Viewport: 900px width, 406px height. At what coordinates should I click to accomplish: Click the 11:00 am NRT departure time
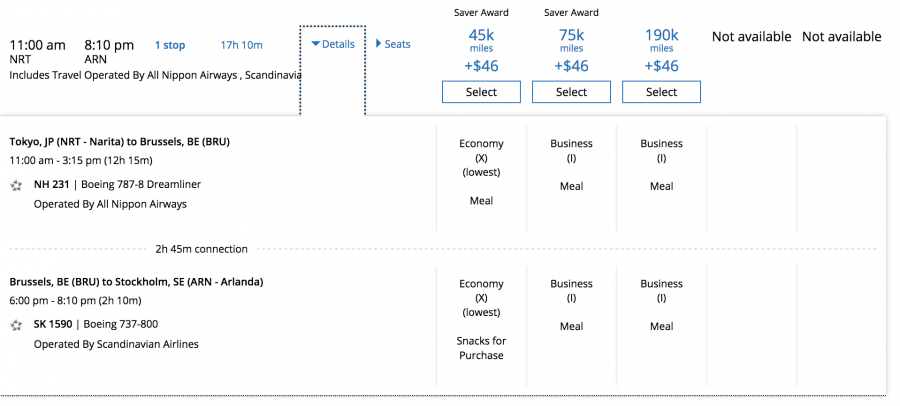point(37,45)
